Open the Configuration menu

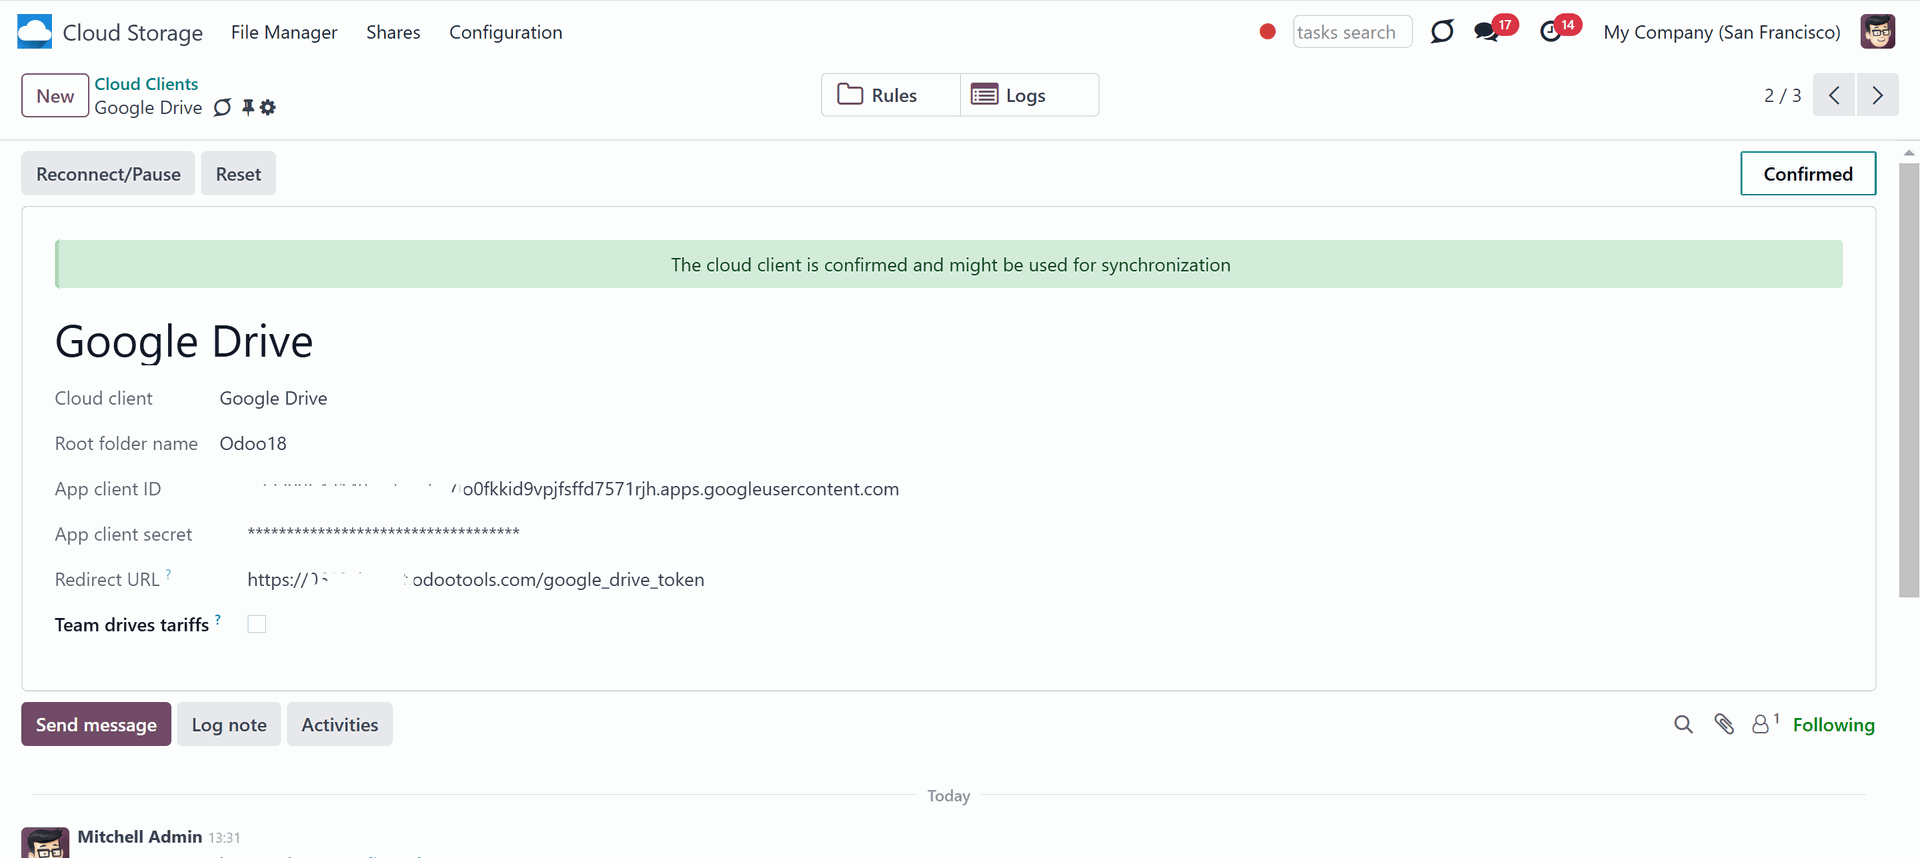pyautogui.click(x=506, y=32)
